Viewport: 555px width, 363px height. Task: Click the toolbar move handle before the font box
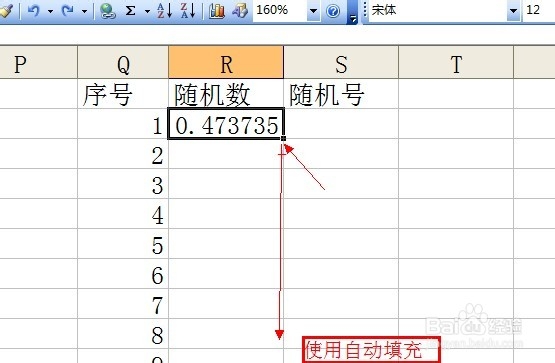coord(365,11)
